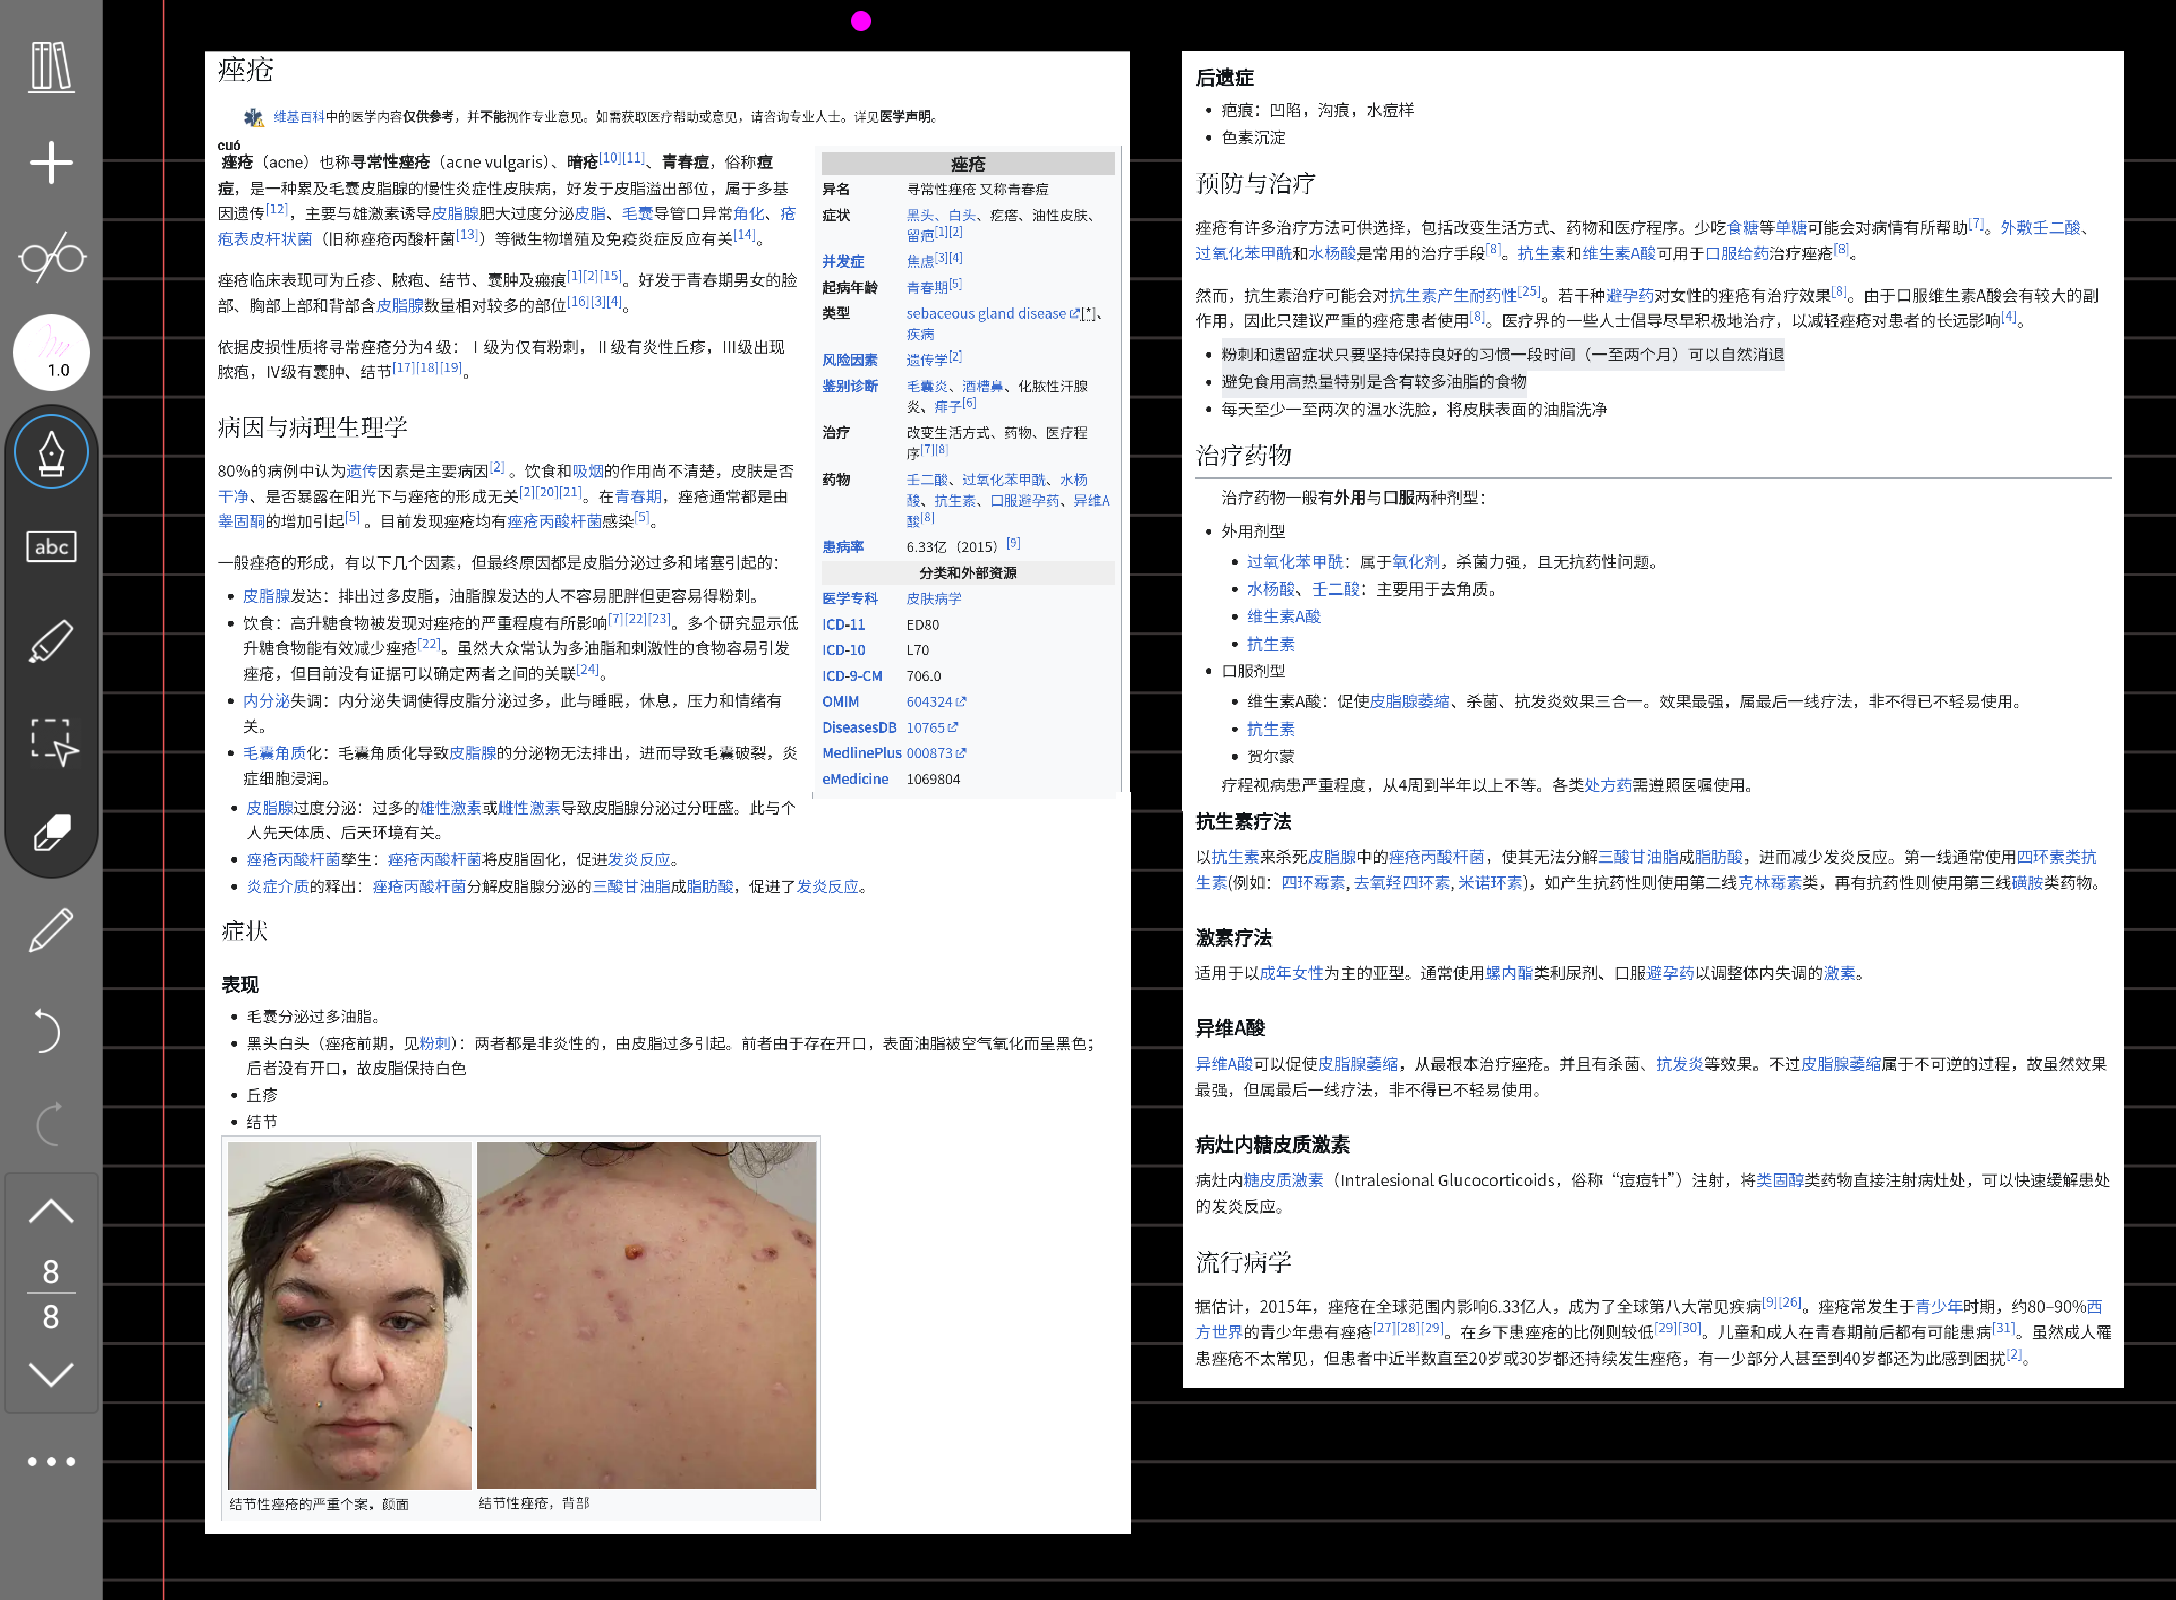2176x1600 pixels.
Task: Click the magenta dot at top
Action: (x=861, y=21)
